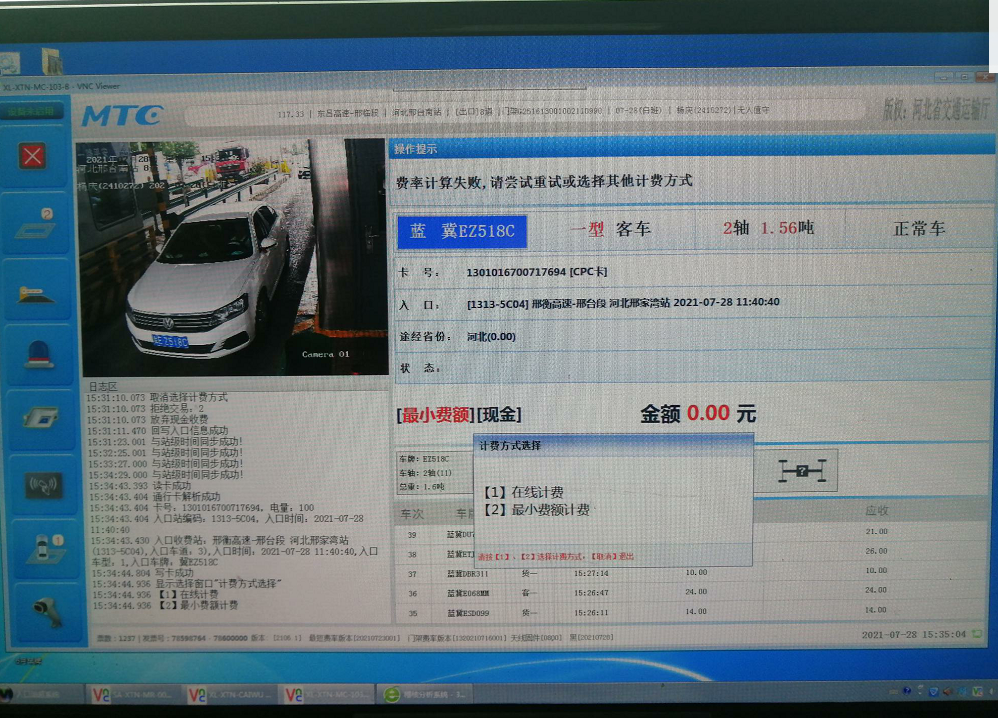The height and width of the screenshot is (718, 998).
Task: Open the first VNC task in the taskbar
Action: click(x=132, y=694)
